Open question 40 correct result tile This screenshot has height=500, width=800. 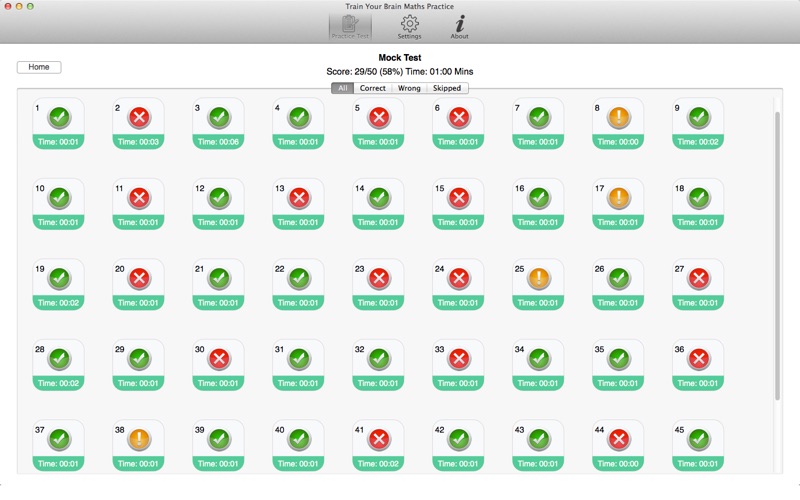[298, 445]
